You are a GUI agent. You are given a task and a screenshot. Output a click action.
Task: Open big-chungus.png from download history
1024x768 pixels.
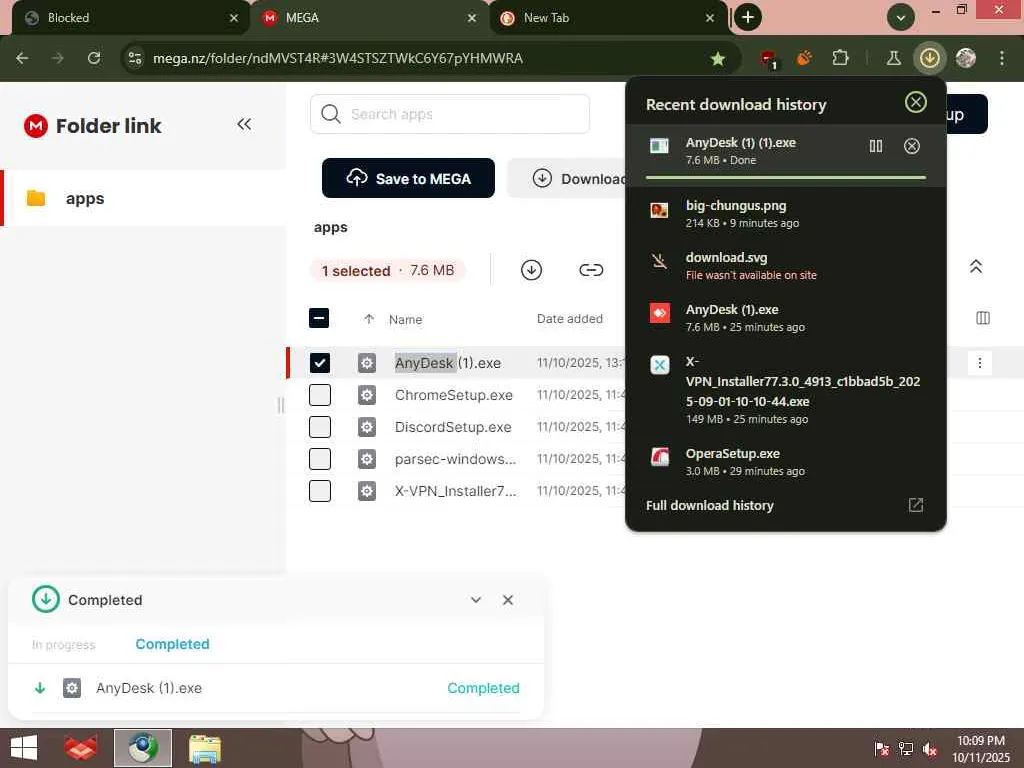pyautogui.click(x=786, y=214)
